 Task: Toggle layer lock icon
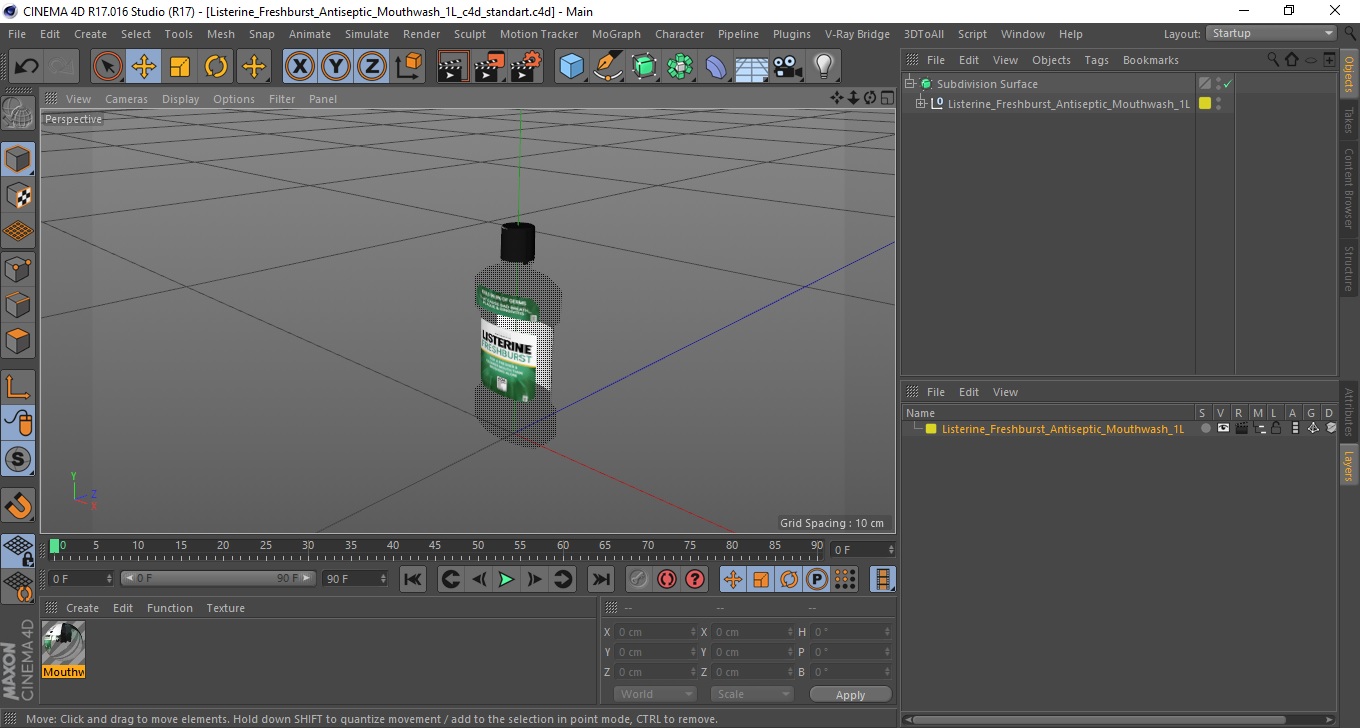point(1276,428)
